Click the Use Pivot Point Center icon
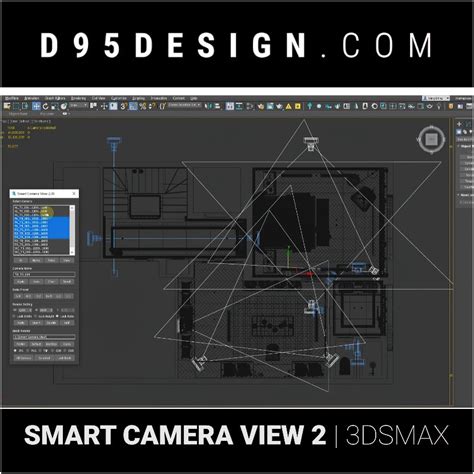474x474 pixels. coord(94,106)
